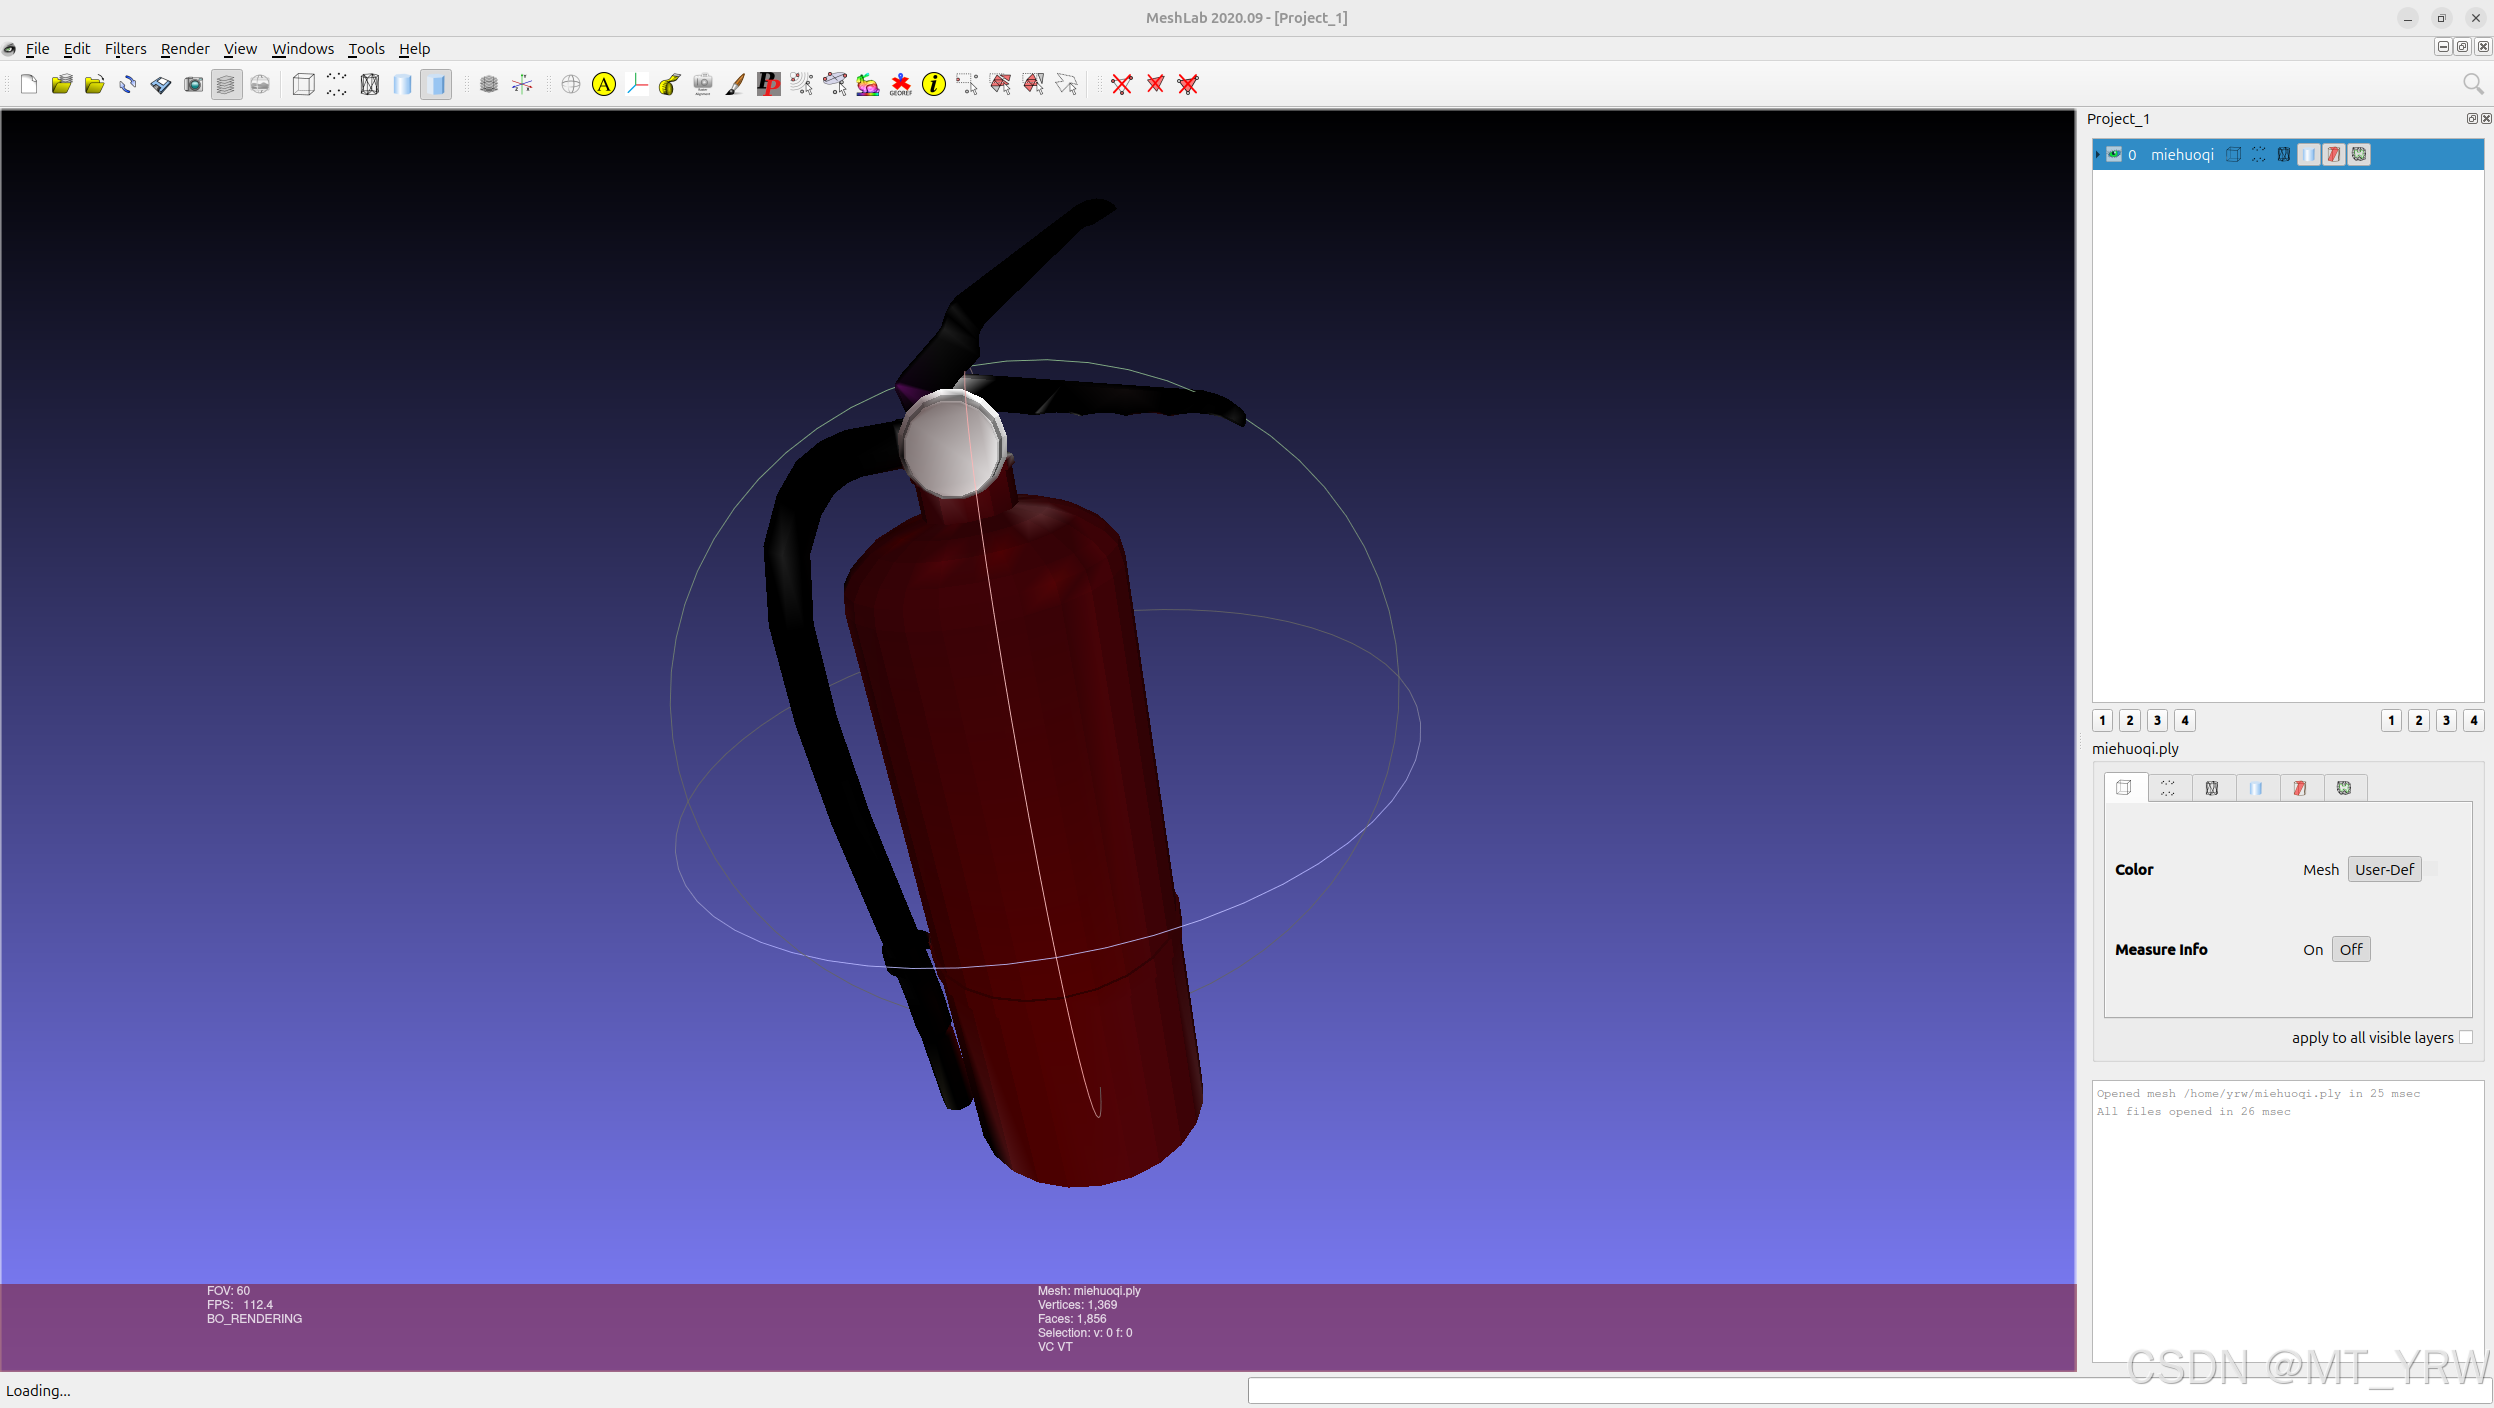The image size is (2494, 1408).
Task: Toggle fill icon in miehuoqi layer row
Action: pos(2309,154)
